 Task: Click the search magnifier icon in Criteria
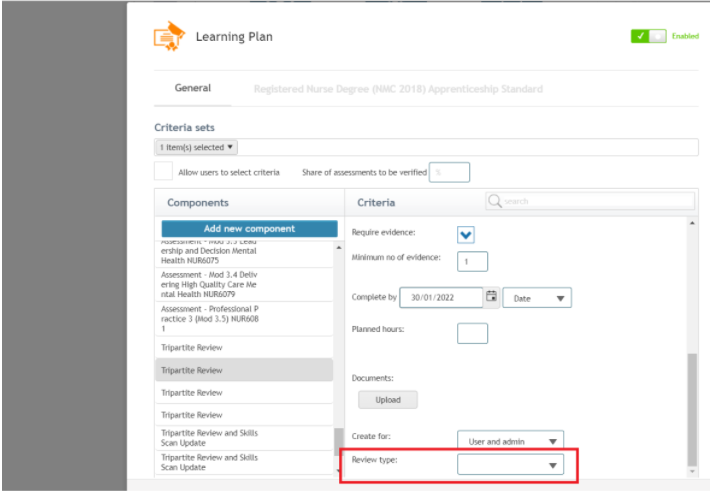pos(494,201)
